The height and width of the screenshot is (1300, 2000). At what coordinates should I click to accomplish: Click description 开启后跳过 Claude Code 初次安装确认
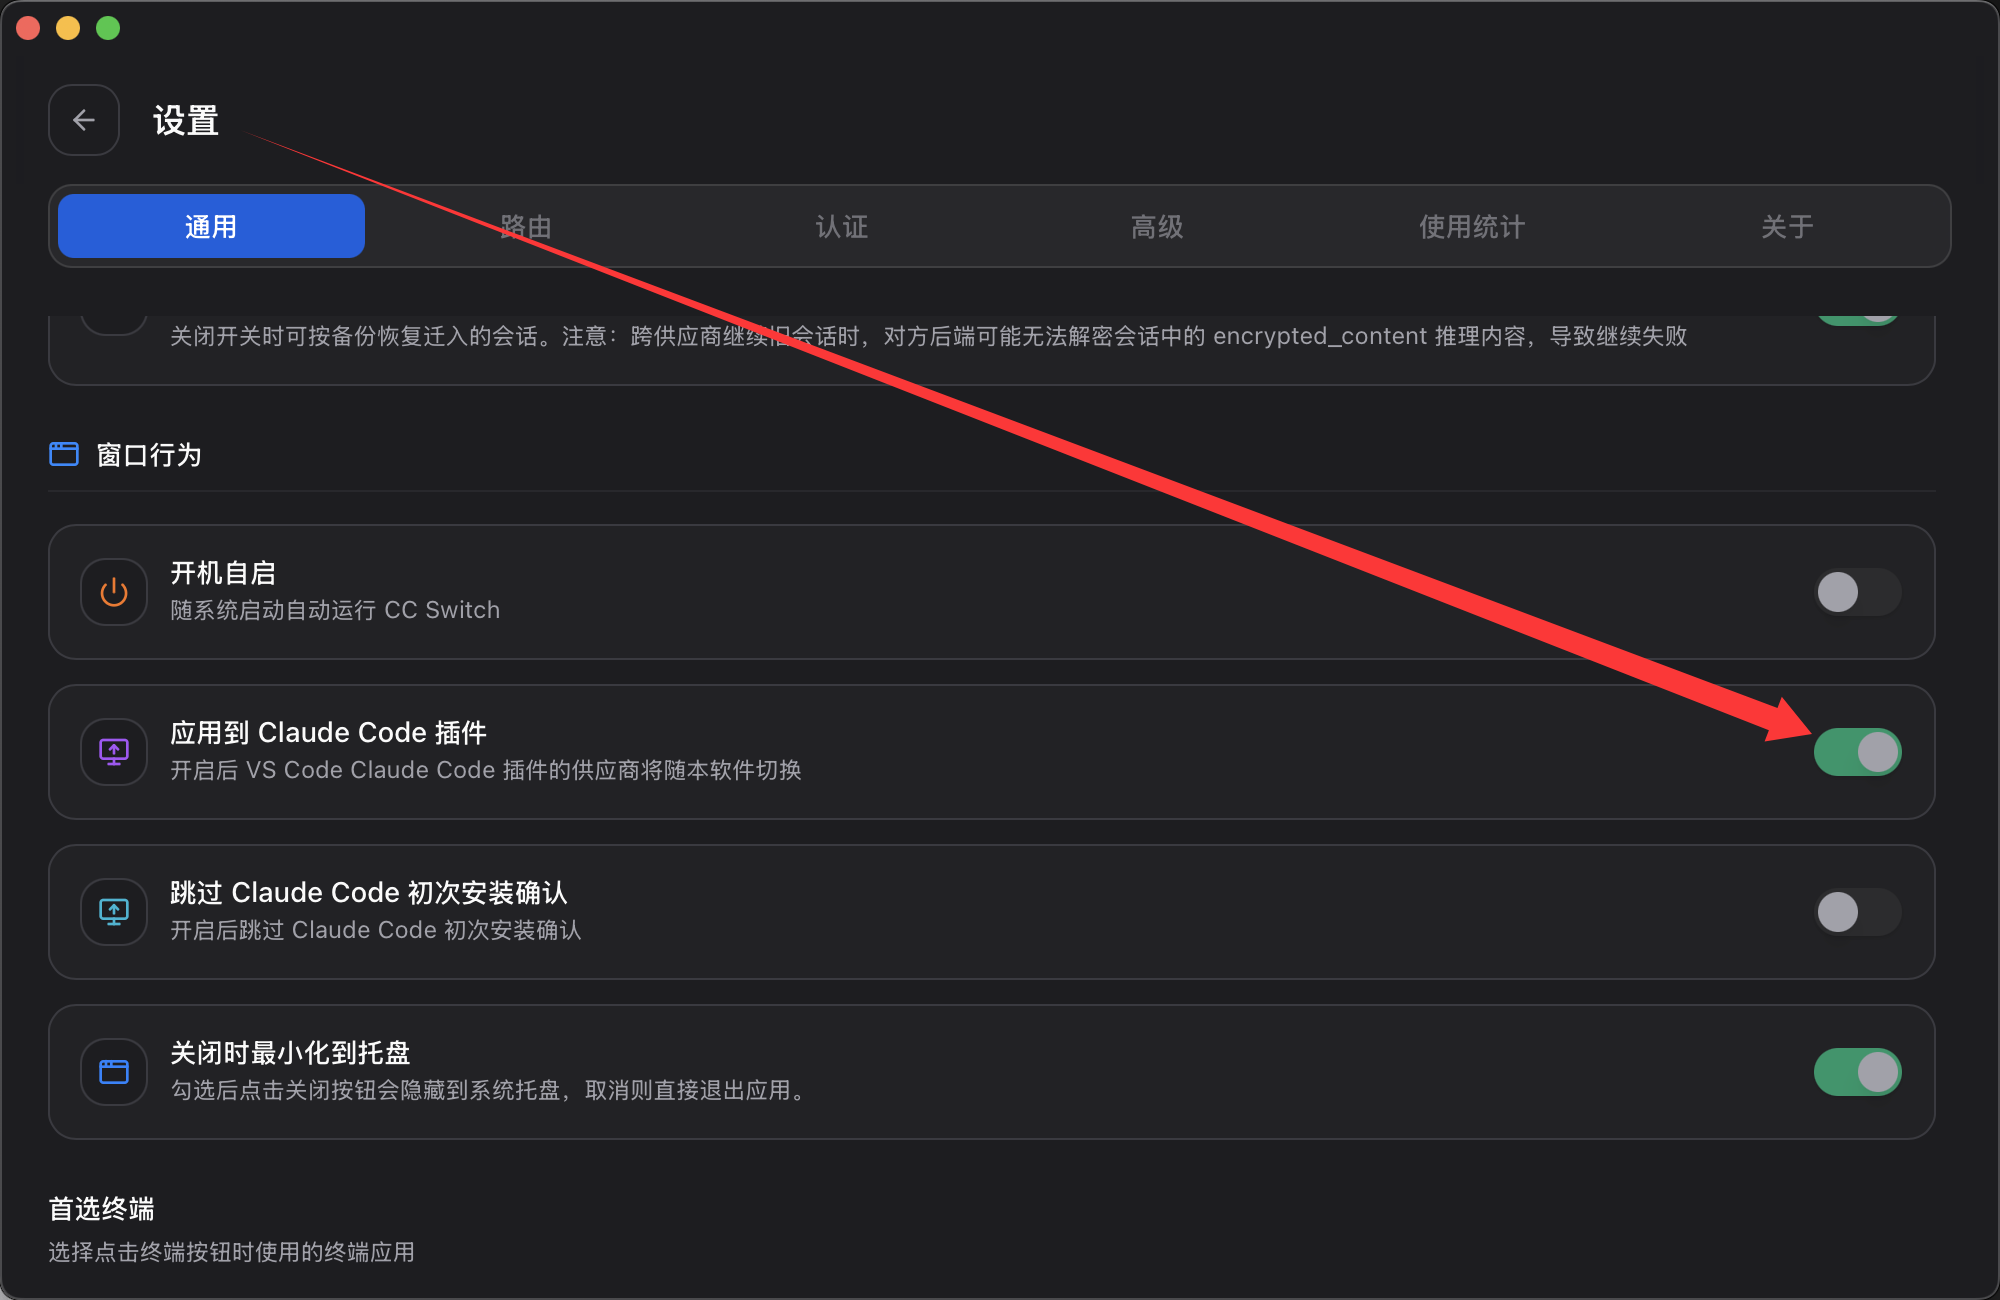[x=376, y=930]
